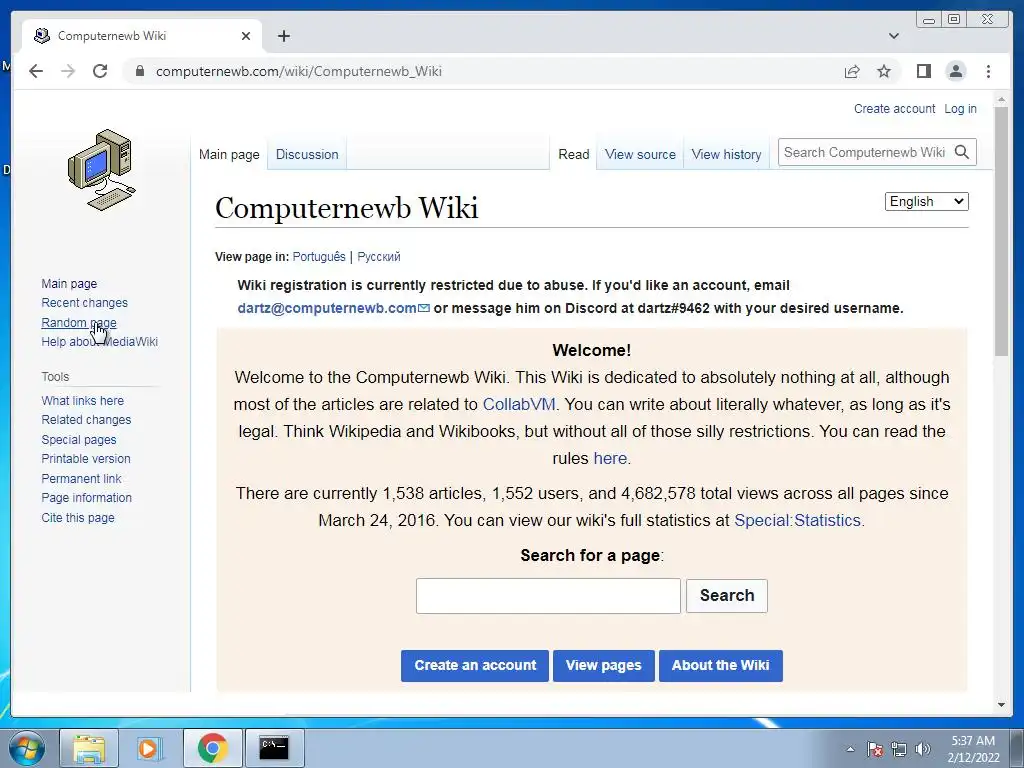The width and height of the screenshot is (1024, 768).
Task: Click the View pages button
Action: pos(603,665)
